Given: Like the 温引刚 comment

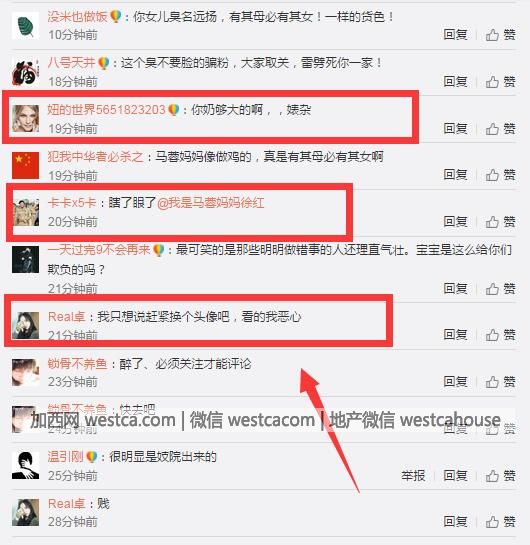Looking at the screenshot, I should (500, 475).
